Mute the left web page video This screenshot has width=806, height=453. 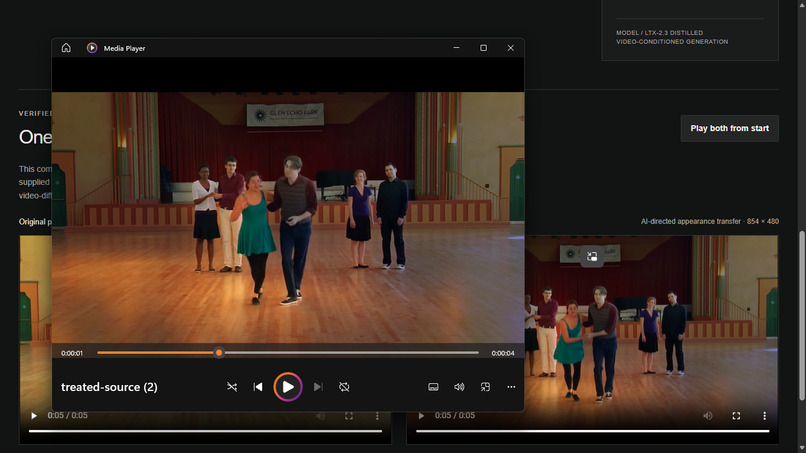(320, 415)
